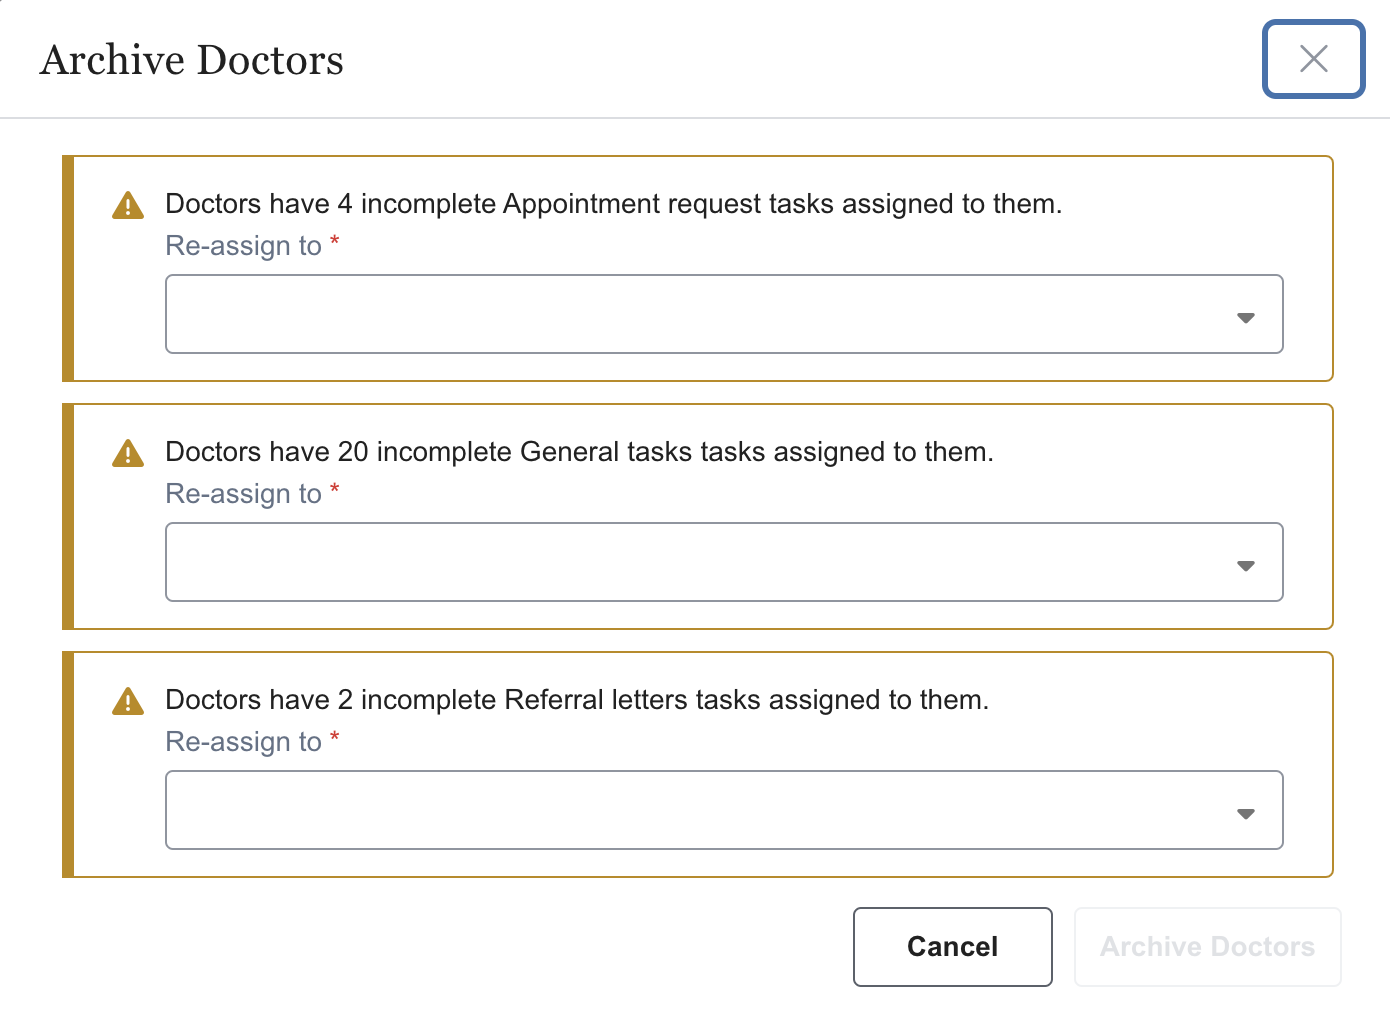Screen dimensions: 1390x1010
Task: Click the red asterisk beside the first Re-assign label
Action: (334, 243)
